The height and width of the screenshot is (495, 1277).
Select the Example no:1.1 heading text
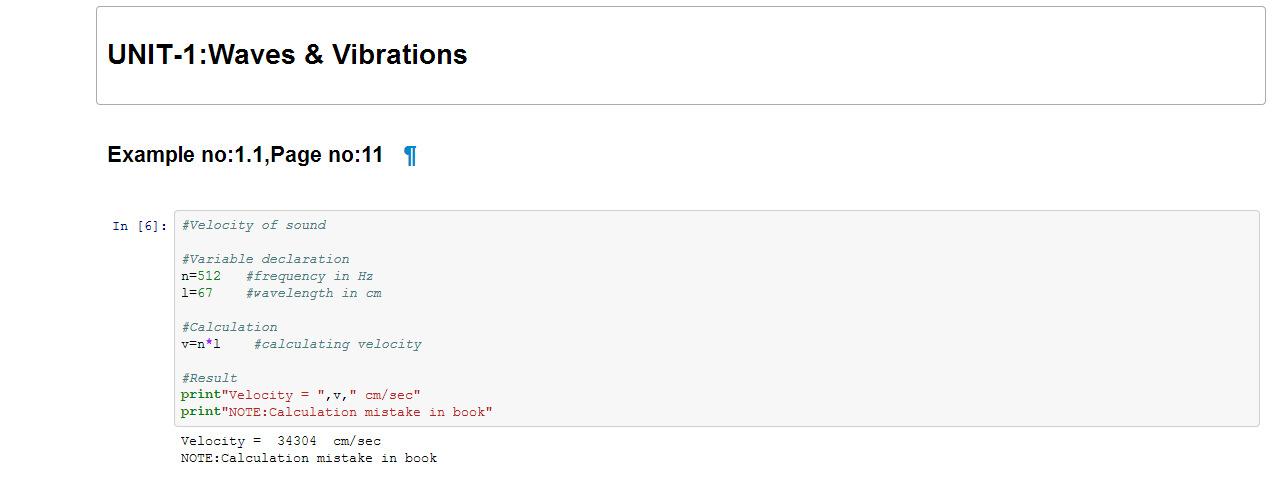click(245, 156)
